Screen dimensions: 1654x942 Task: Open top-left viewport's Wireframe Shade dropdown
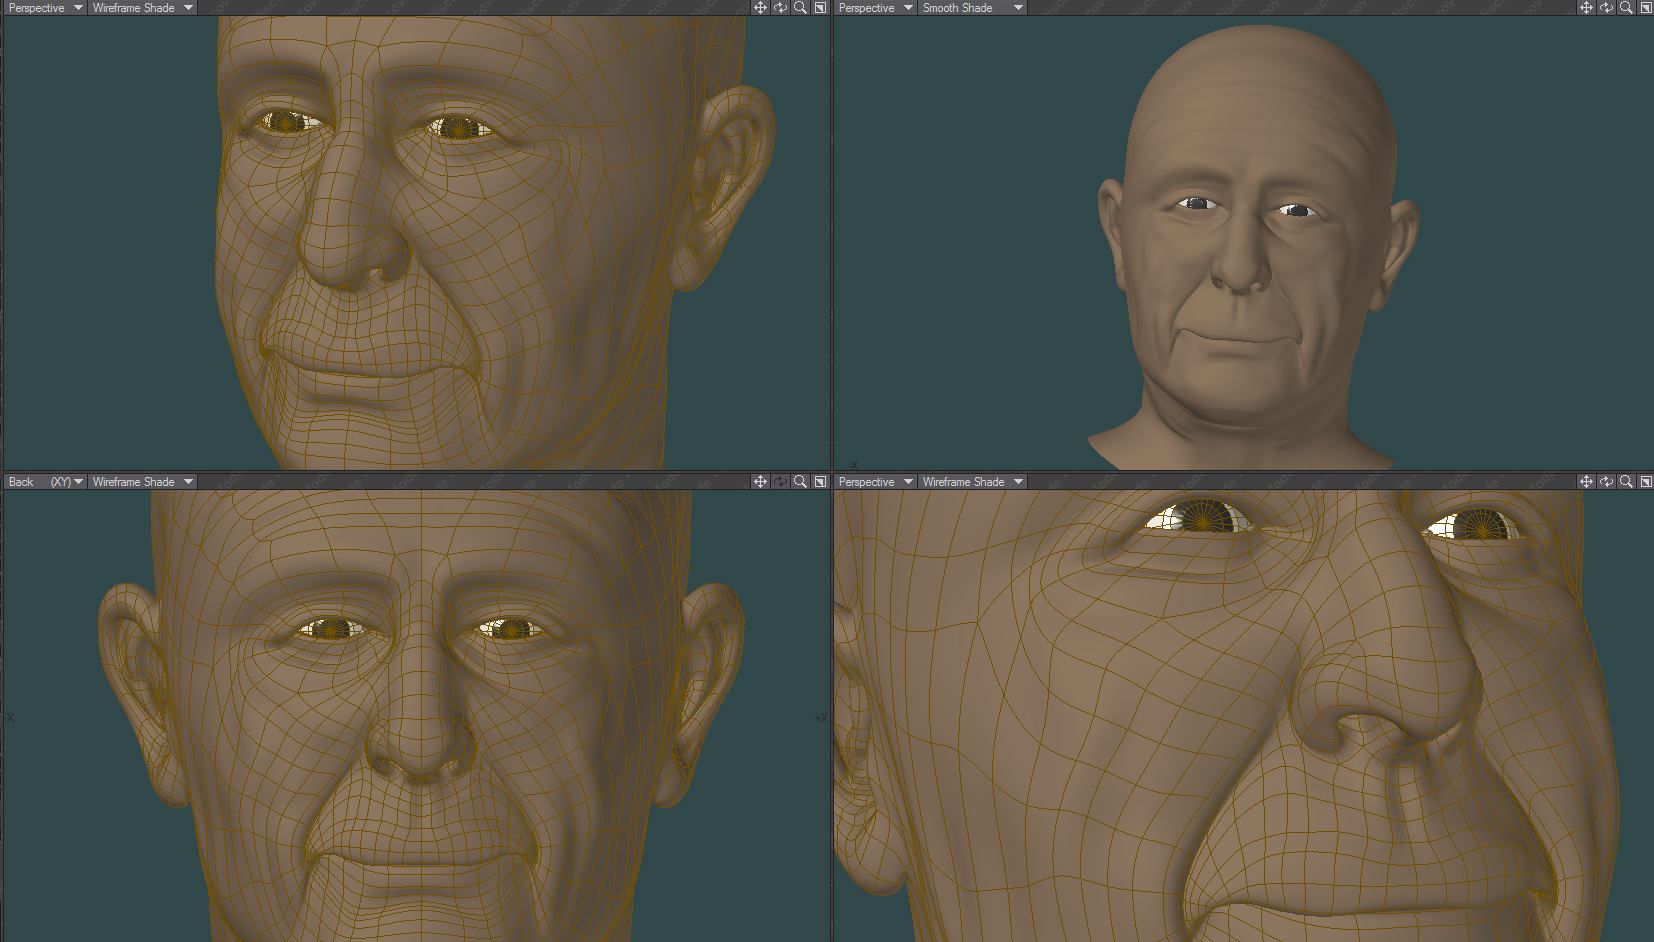142,8
